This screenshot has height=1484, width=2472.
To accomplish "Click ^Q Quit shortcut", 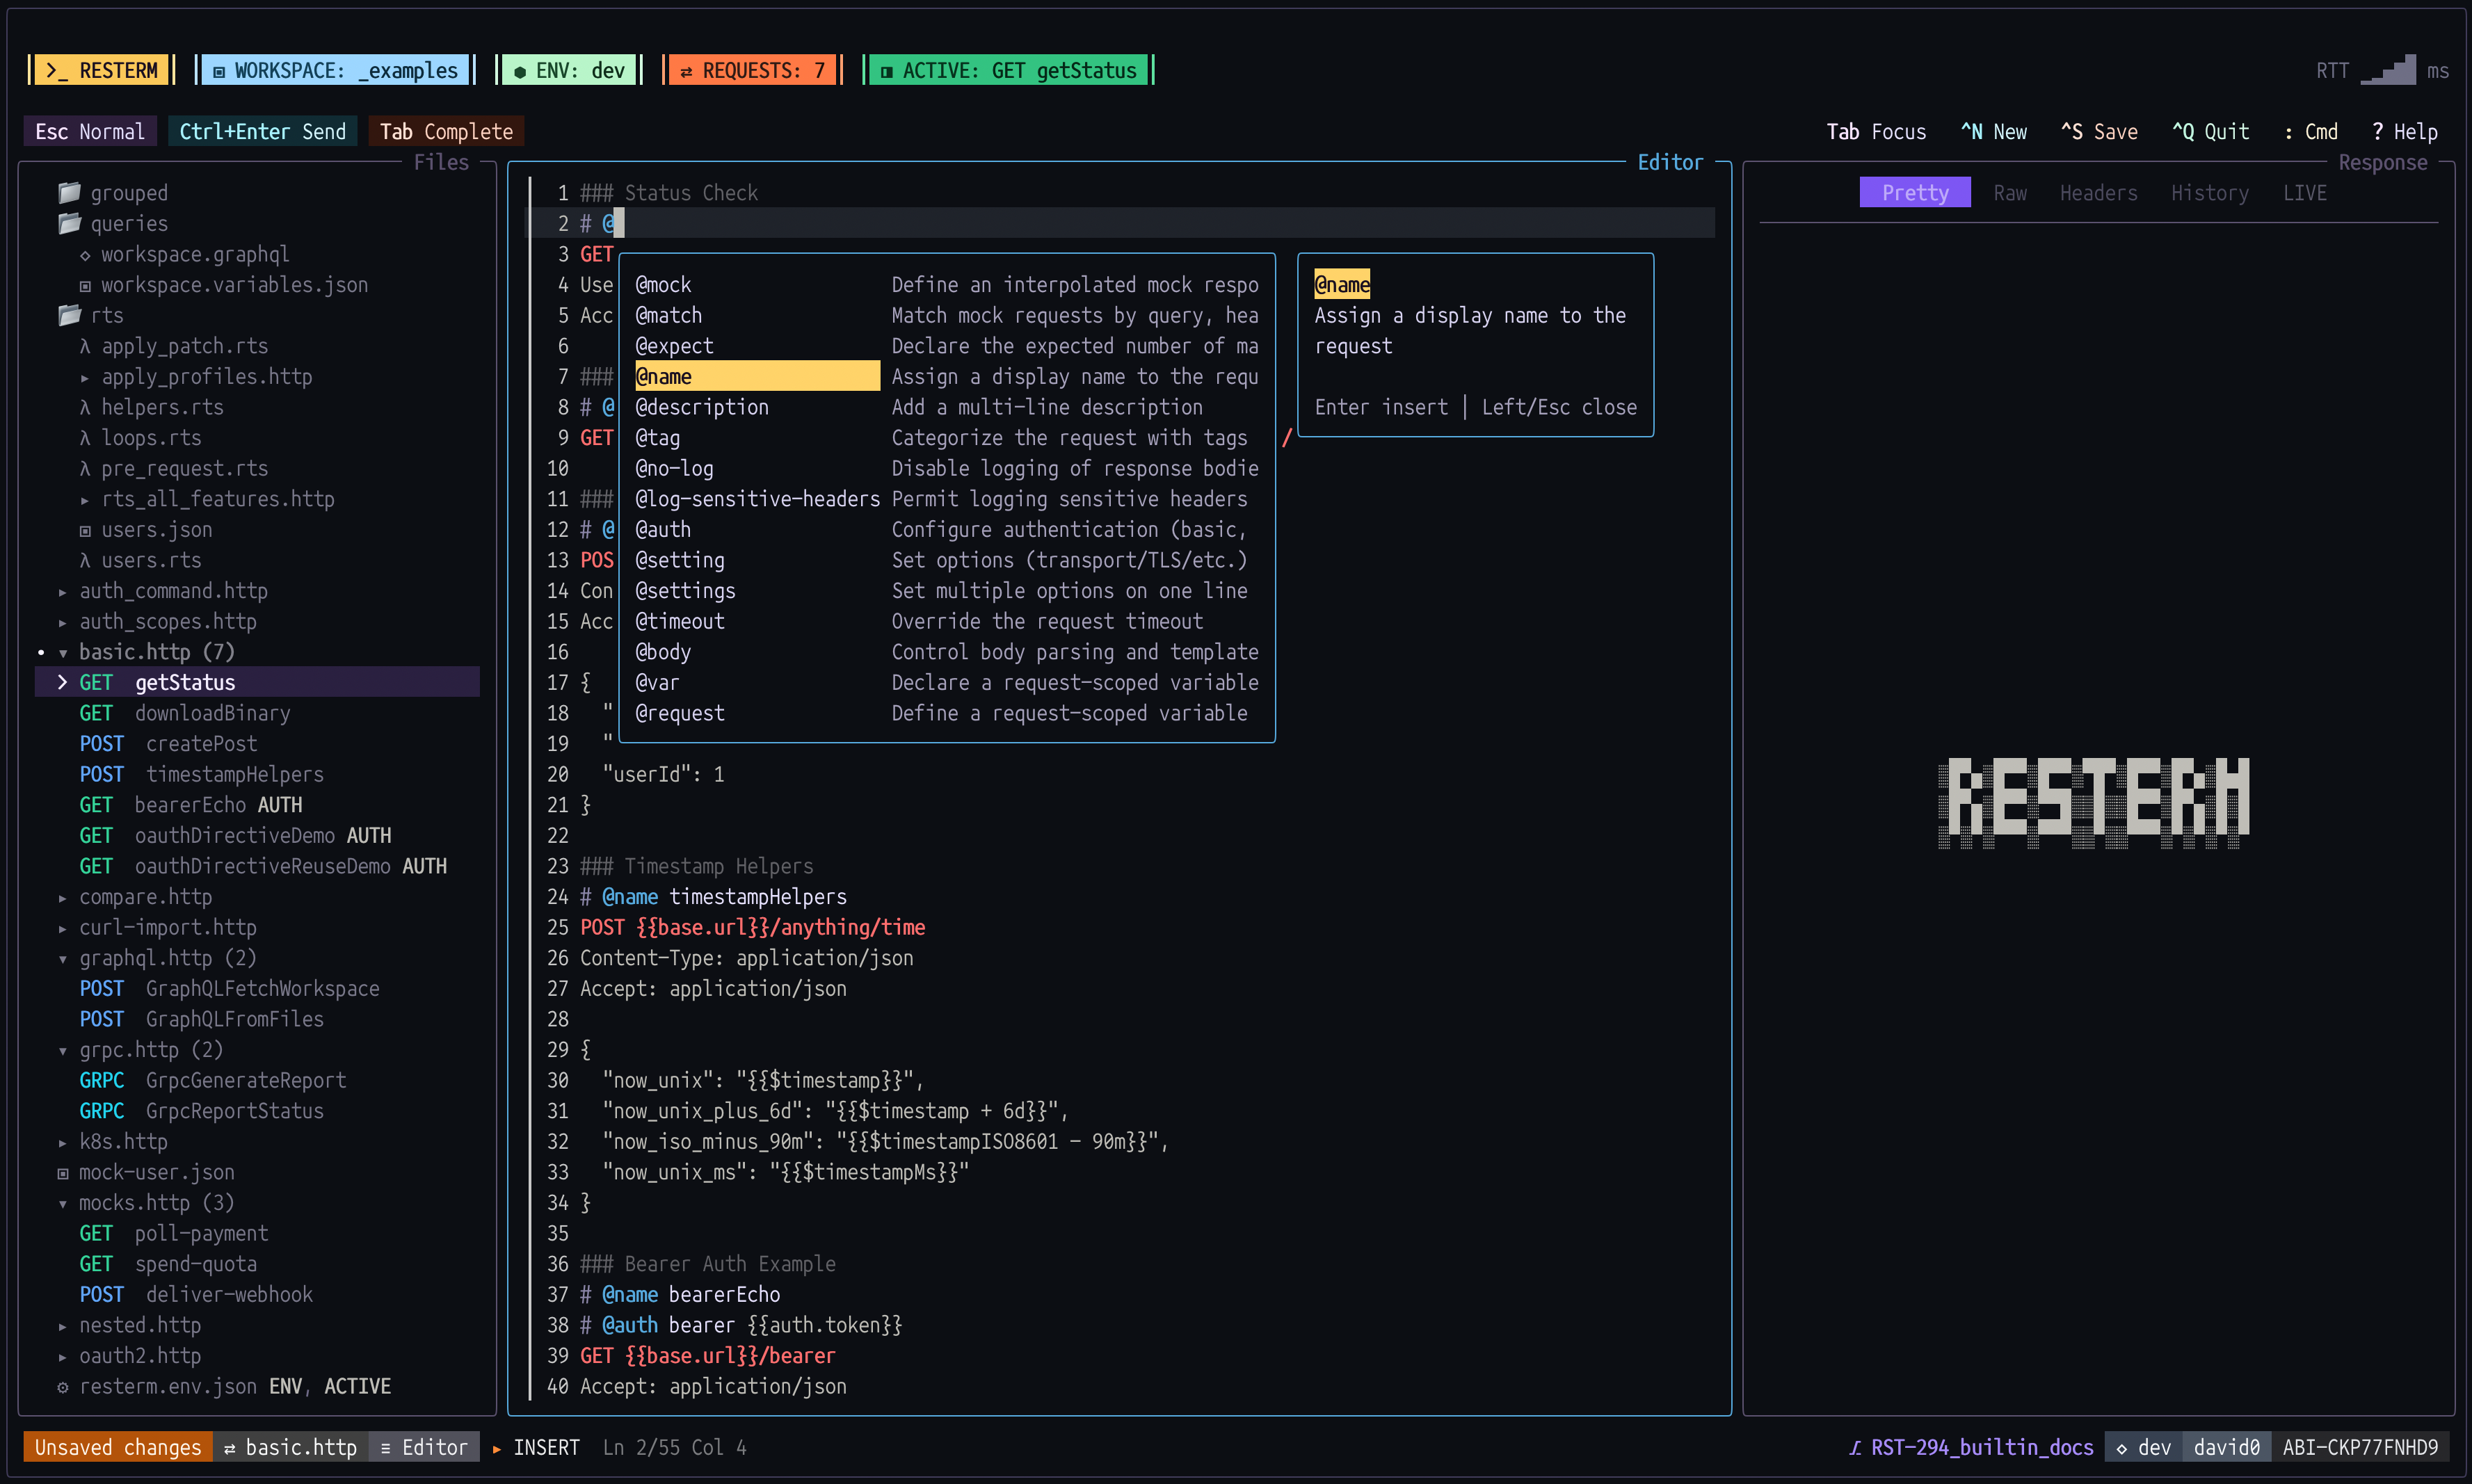I will (x=2210, y=131).
